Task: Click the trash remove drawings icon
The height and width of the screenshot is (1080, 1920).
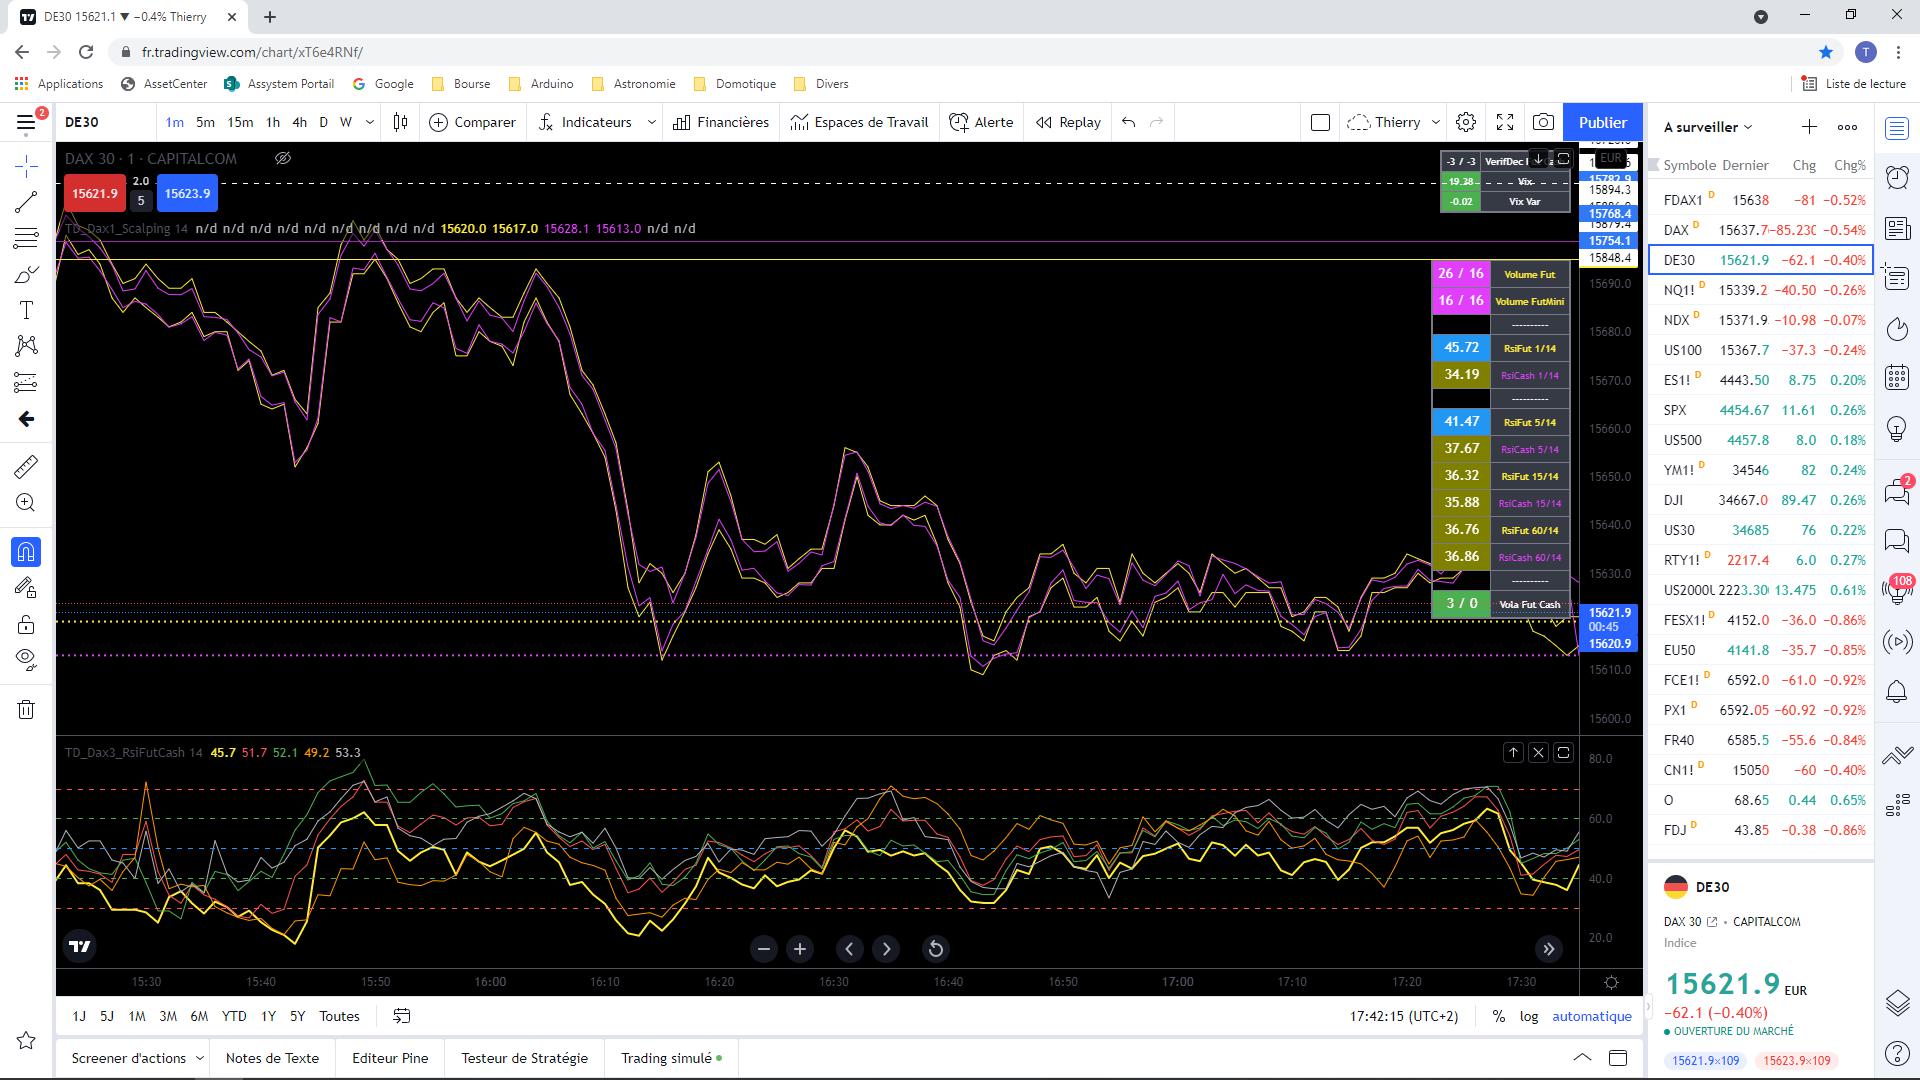Action: 26,710
